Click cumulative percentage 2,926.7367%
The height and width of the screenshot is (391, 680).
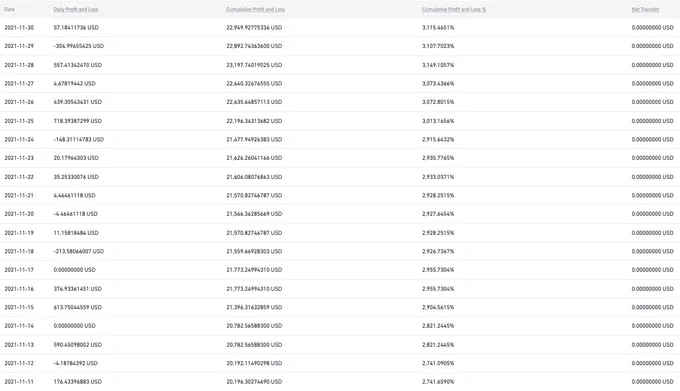coord(438,251)
